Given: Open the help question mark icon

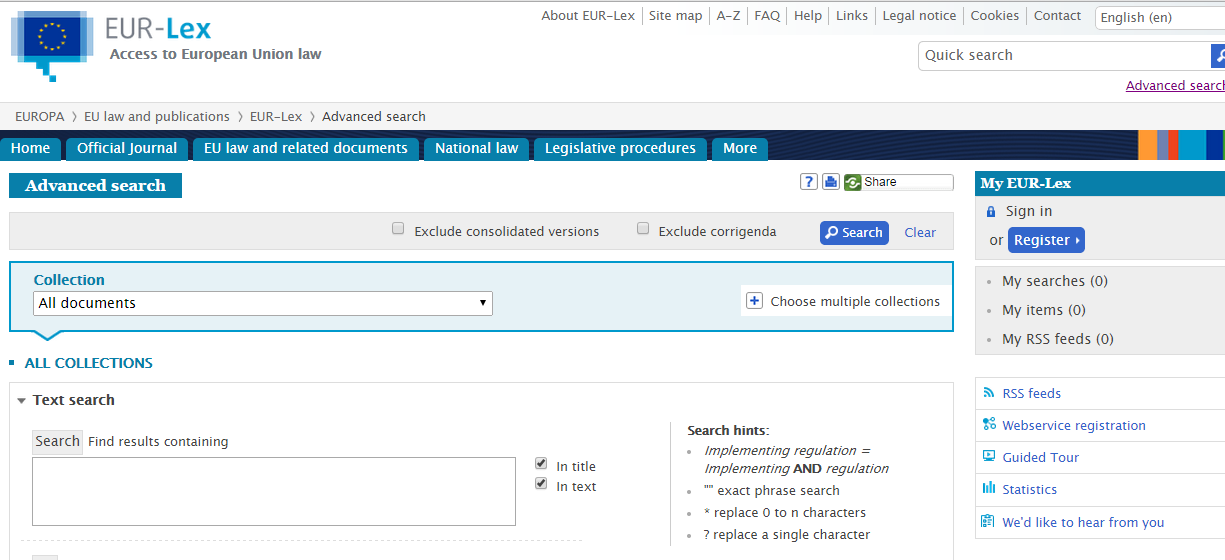Looking at the screenshot, I should pos(809,182).
